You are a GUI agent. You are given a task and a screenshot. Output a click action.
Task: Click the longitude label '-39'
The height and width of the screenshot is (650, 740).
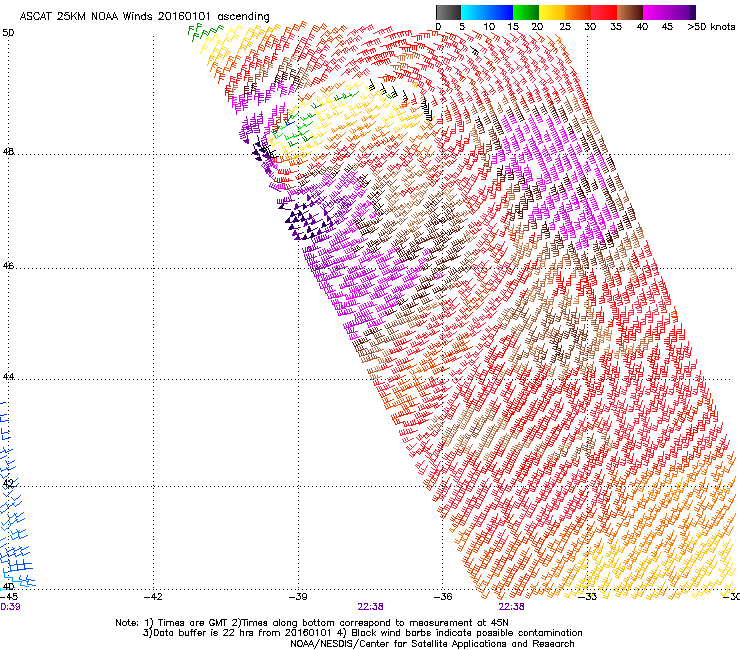click(298, 597)
